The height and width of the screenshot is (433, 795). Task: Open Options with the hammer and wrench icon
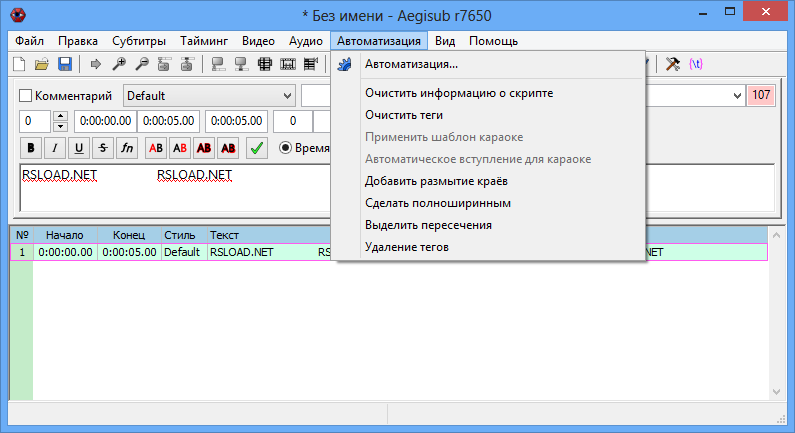tap(672, 64)
